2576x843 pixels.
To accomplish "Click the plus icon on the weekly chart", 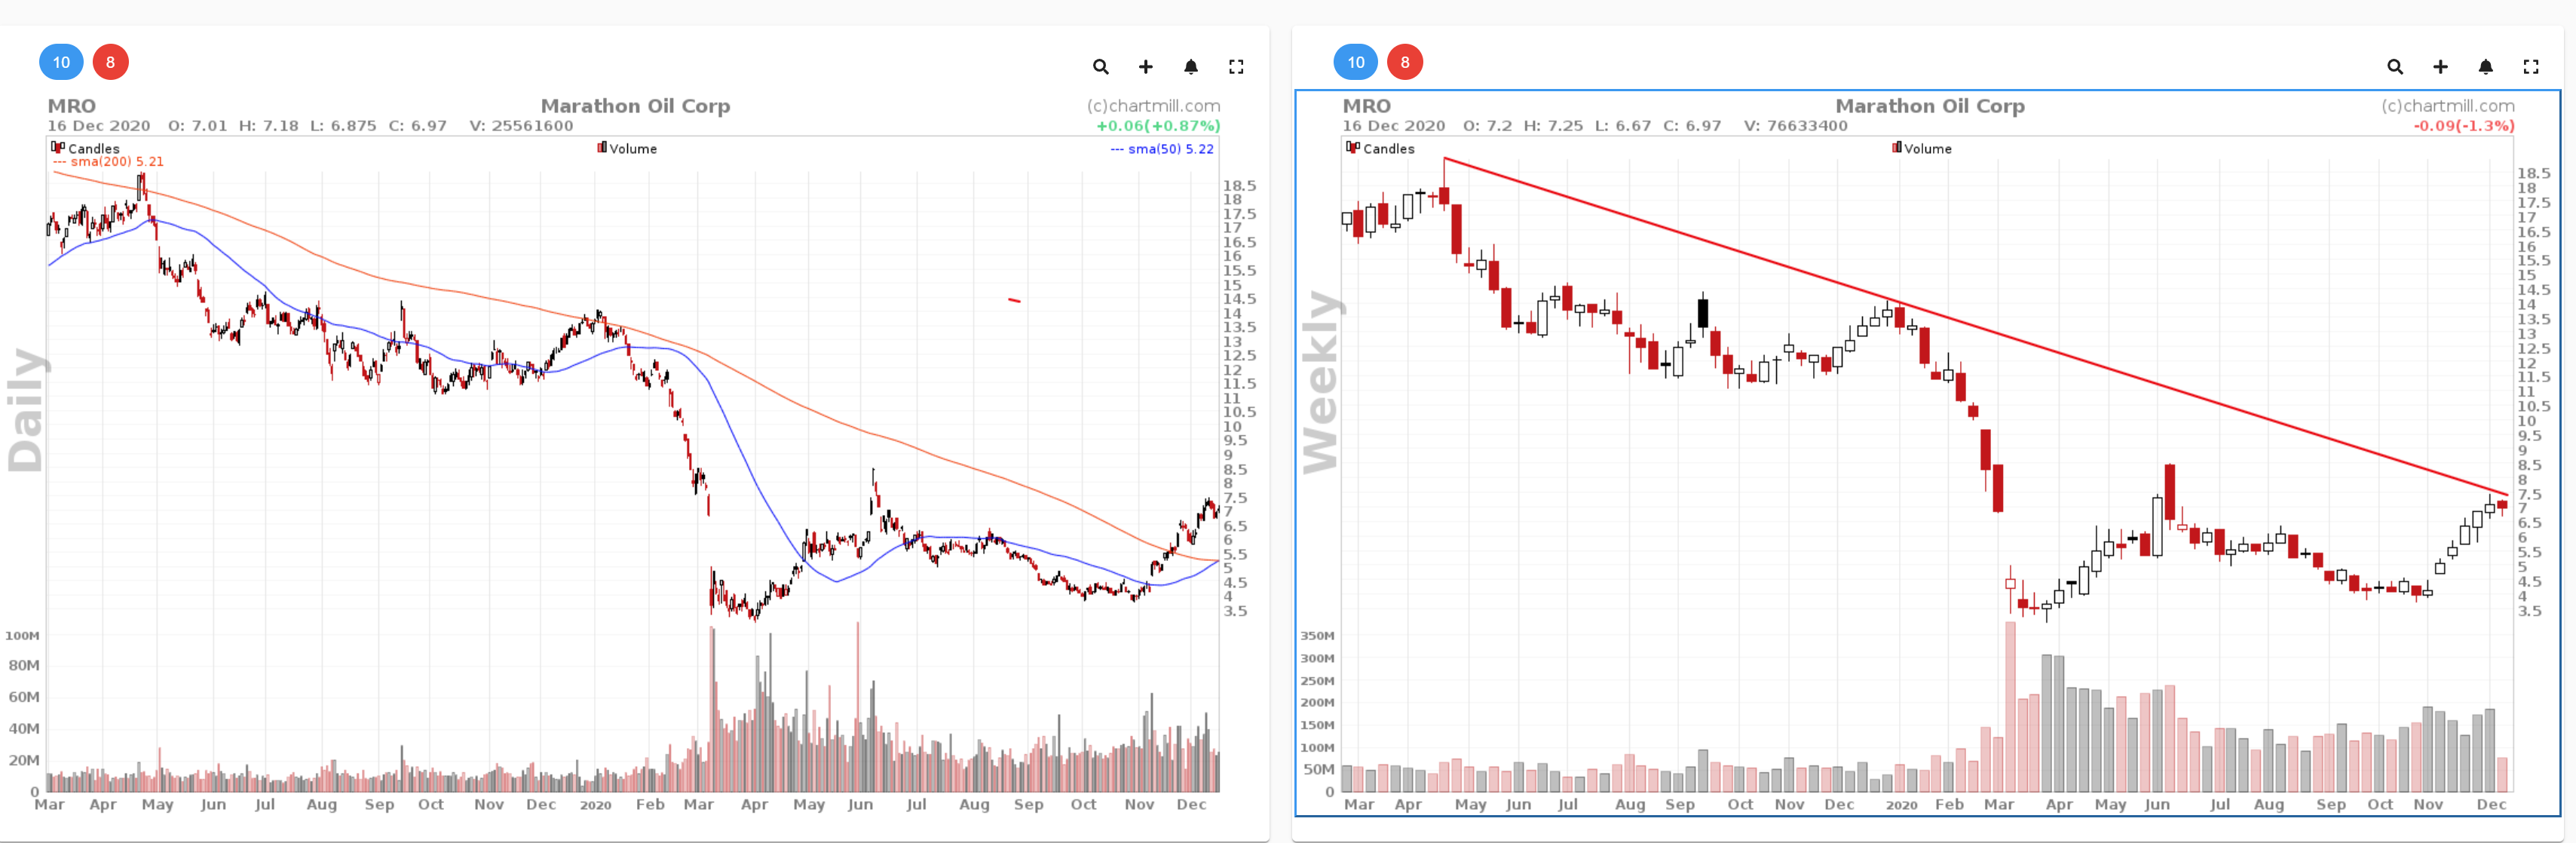I will pyautogui.click(x=2441, y=67).
